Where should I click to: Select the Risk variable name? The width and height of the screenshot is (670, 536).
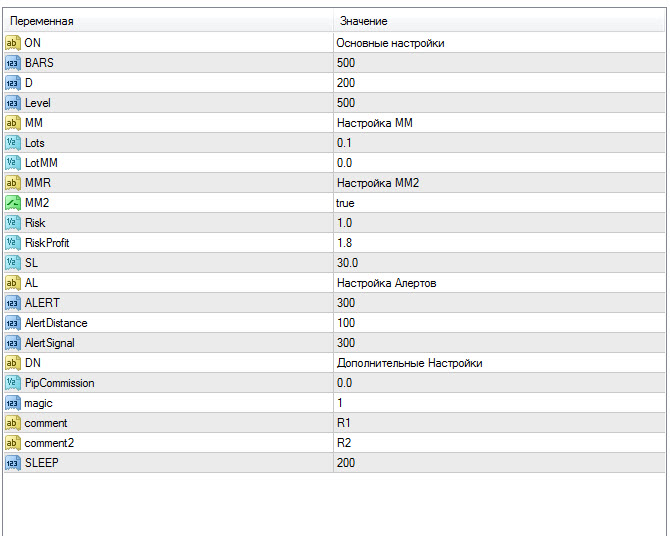35,223
